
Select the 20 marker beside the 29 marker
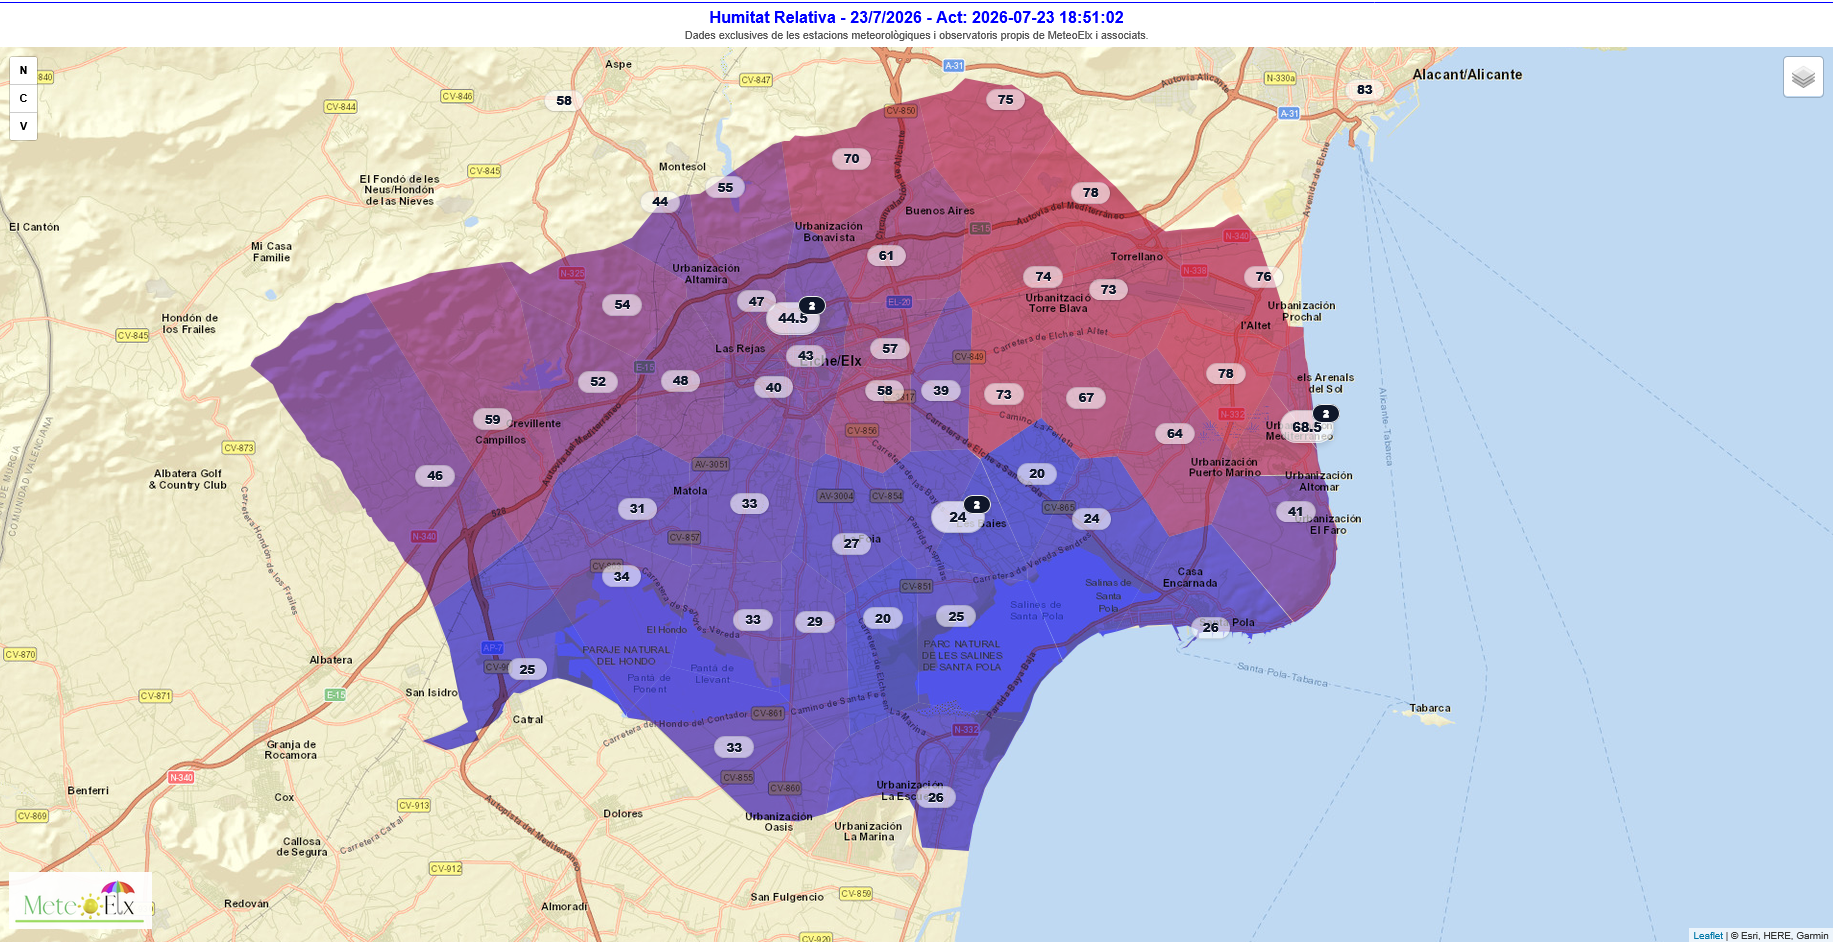tap(883, 618)
